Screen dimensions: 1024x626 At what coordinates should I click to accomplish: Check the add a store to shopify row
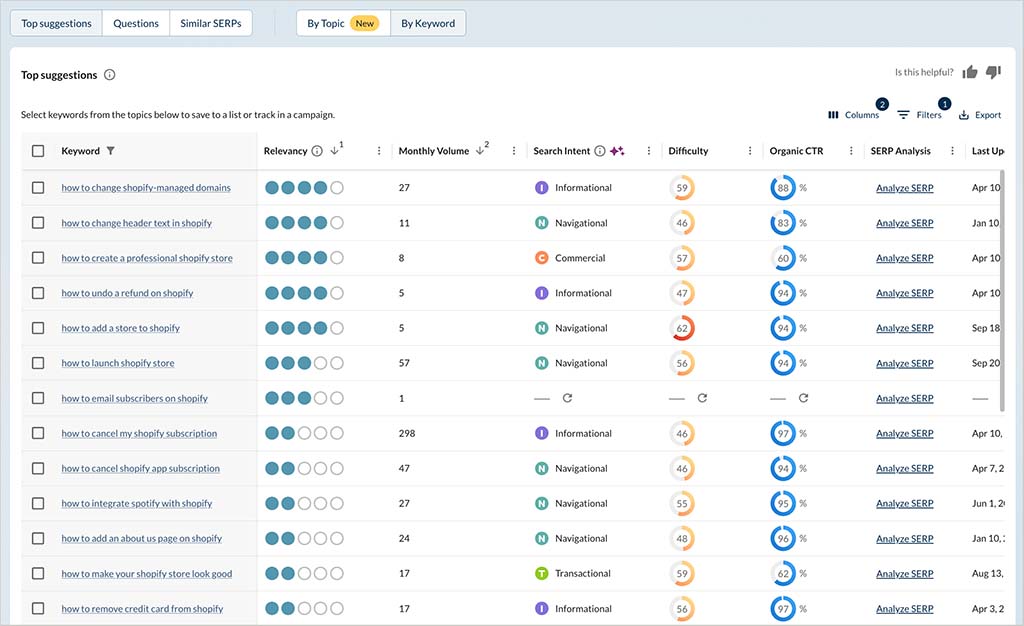coord(38,328)
